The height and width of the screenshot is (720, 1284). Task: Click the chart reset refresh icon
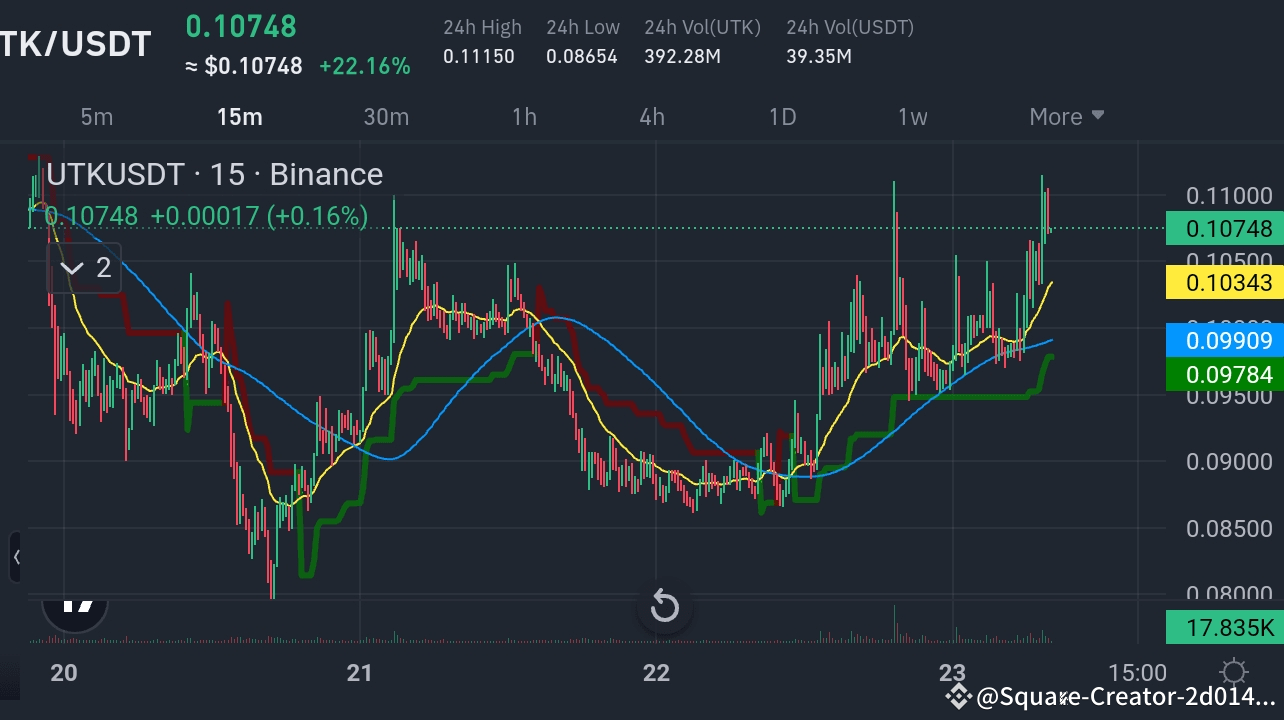[x=664, y=606]
